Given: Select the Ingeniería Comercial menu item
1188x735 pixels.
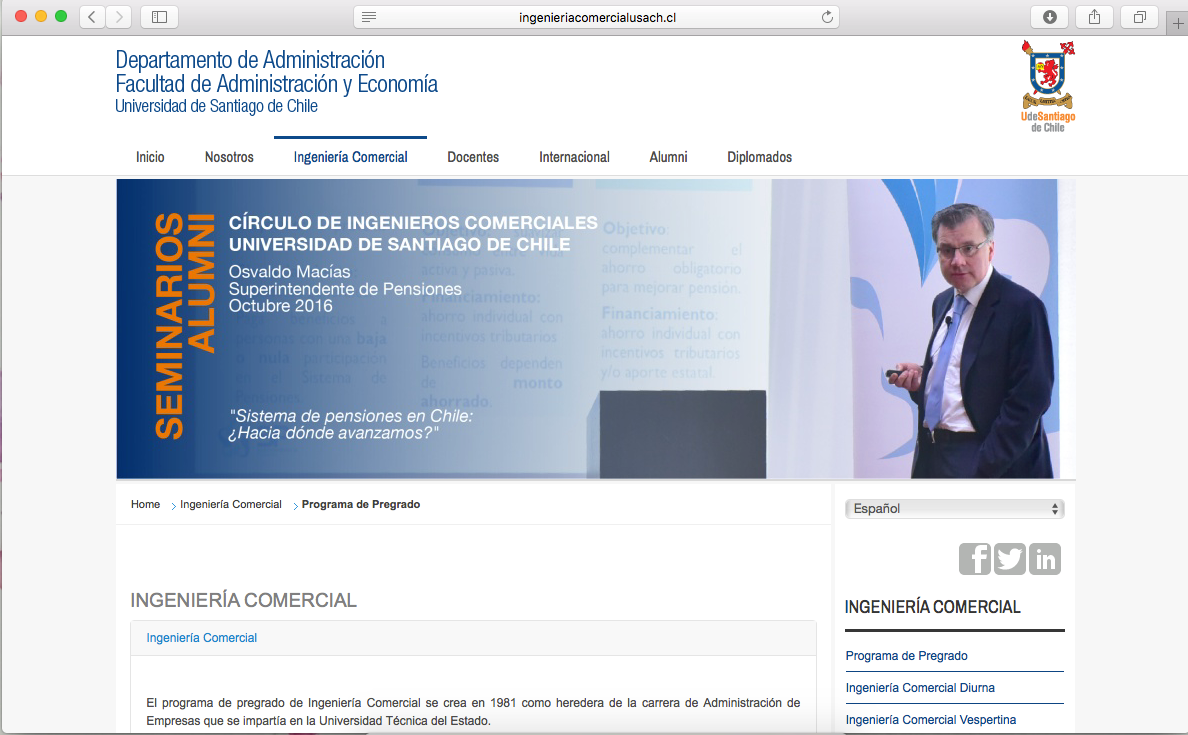Looking at the screenshot, I should tap(350, 157).
